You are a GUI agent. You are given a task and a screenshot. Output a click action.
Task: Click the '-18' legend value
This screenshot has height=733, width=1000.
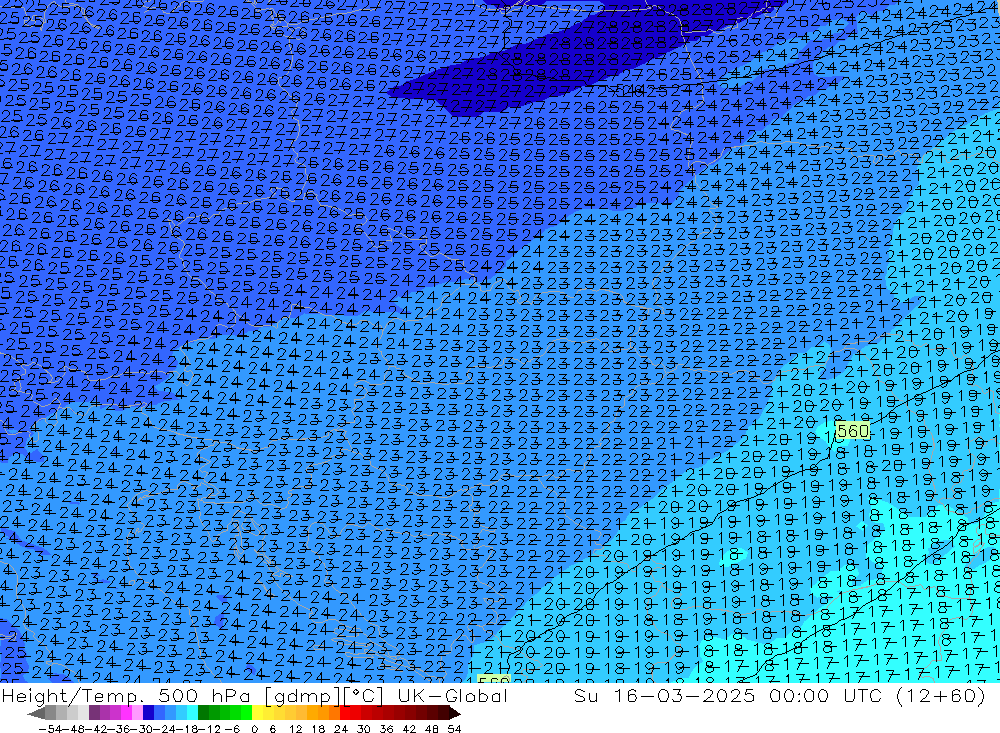click(188, 729)
